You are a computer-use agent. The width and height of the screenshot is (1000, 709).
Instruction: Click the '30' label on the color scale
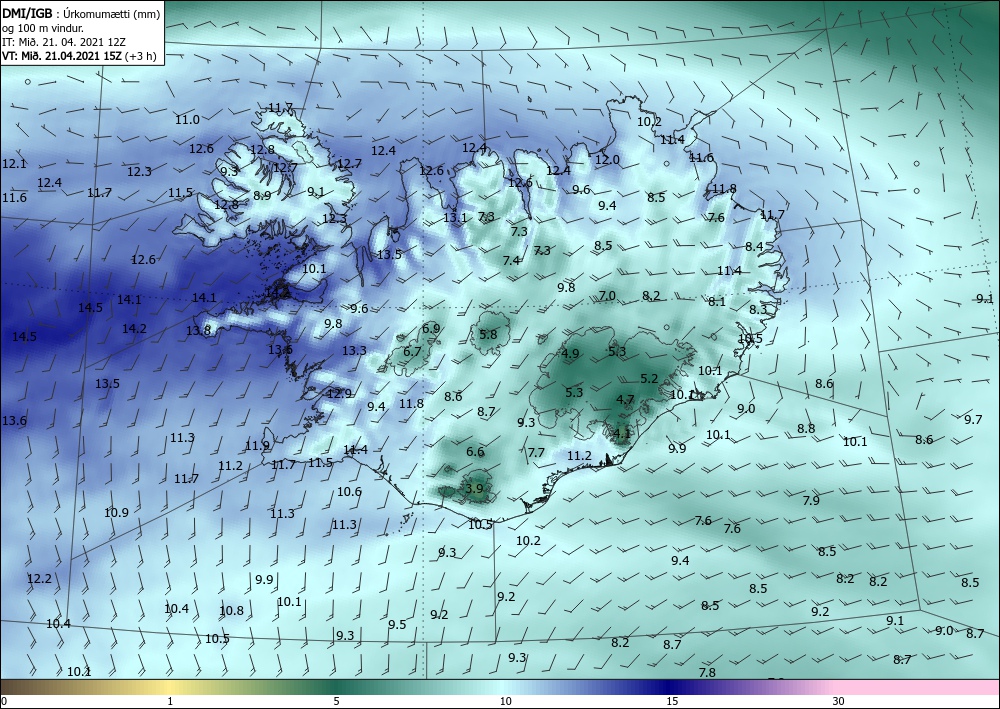[x=839, y=701]
